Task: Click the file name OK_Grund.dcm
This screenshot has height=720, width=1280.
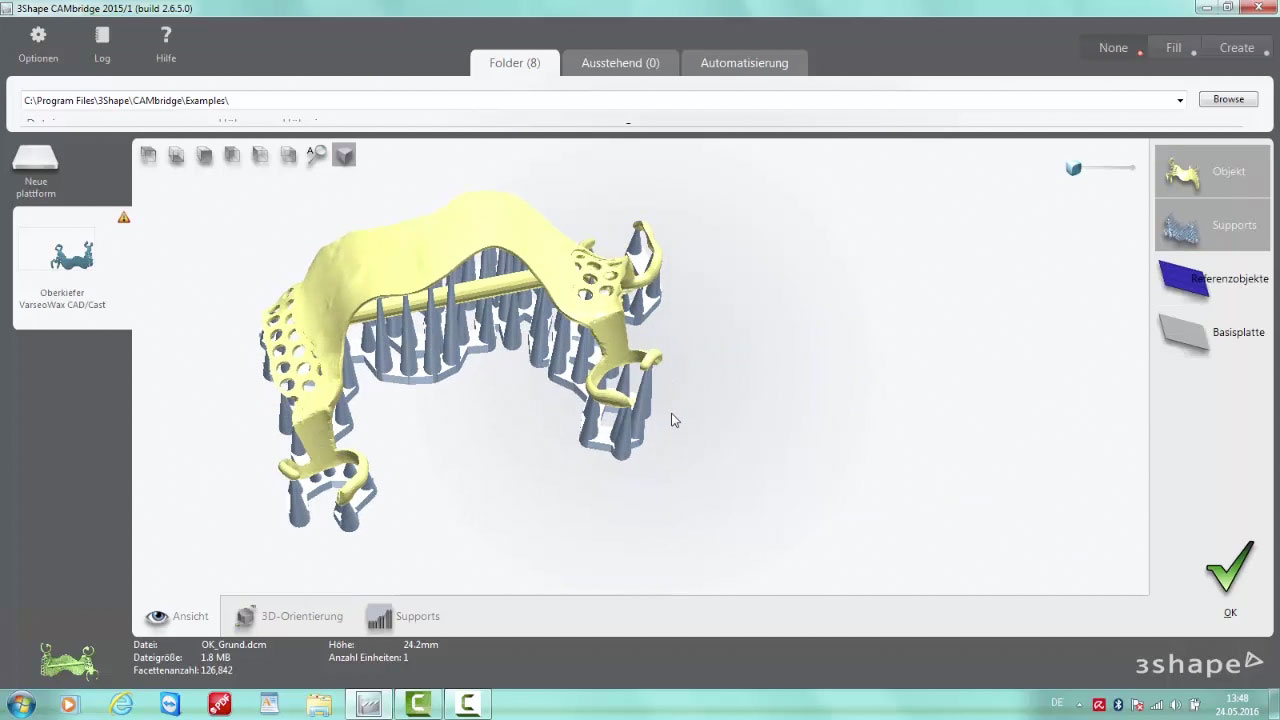Action: 234,645
